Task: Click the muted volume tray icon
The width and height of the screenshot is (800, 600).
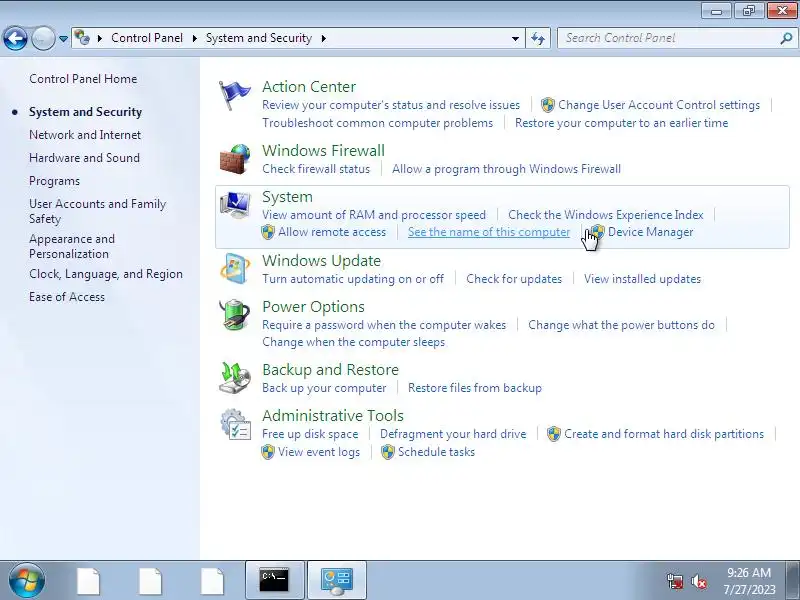Action: [x=698, y=581]
